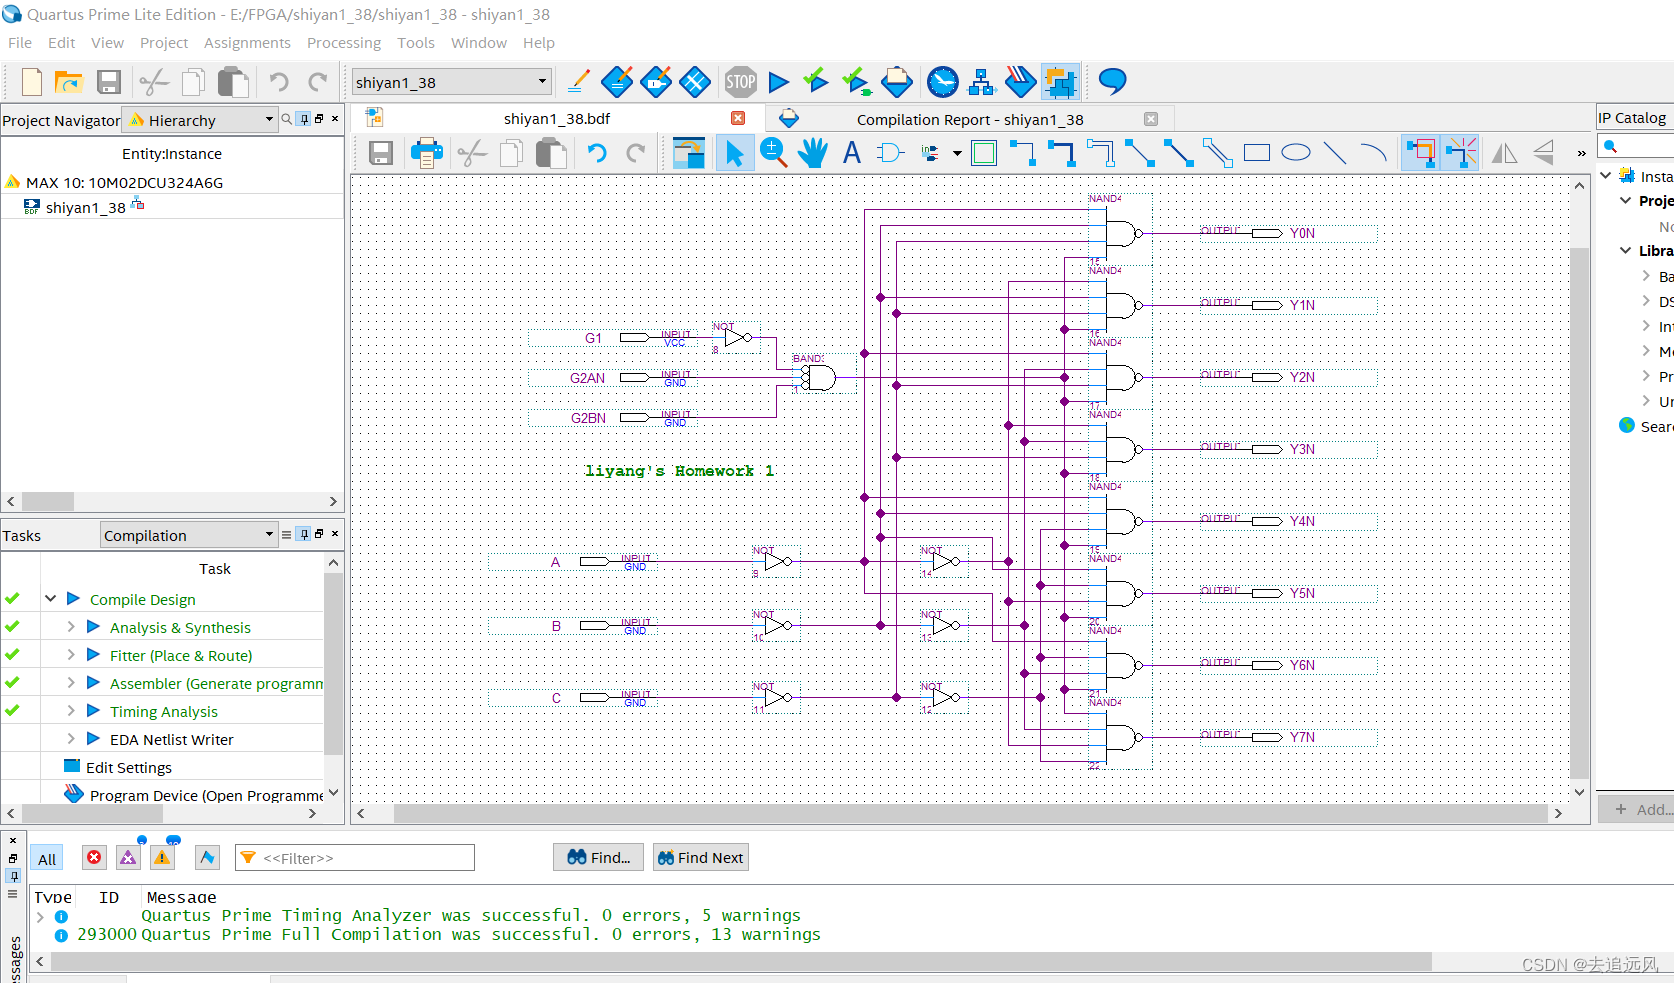Choose the Zoom tool magnifier
1674x983 pixels.
[x=773, y=153]
